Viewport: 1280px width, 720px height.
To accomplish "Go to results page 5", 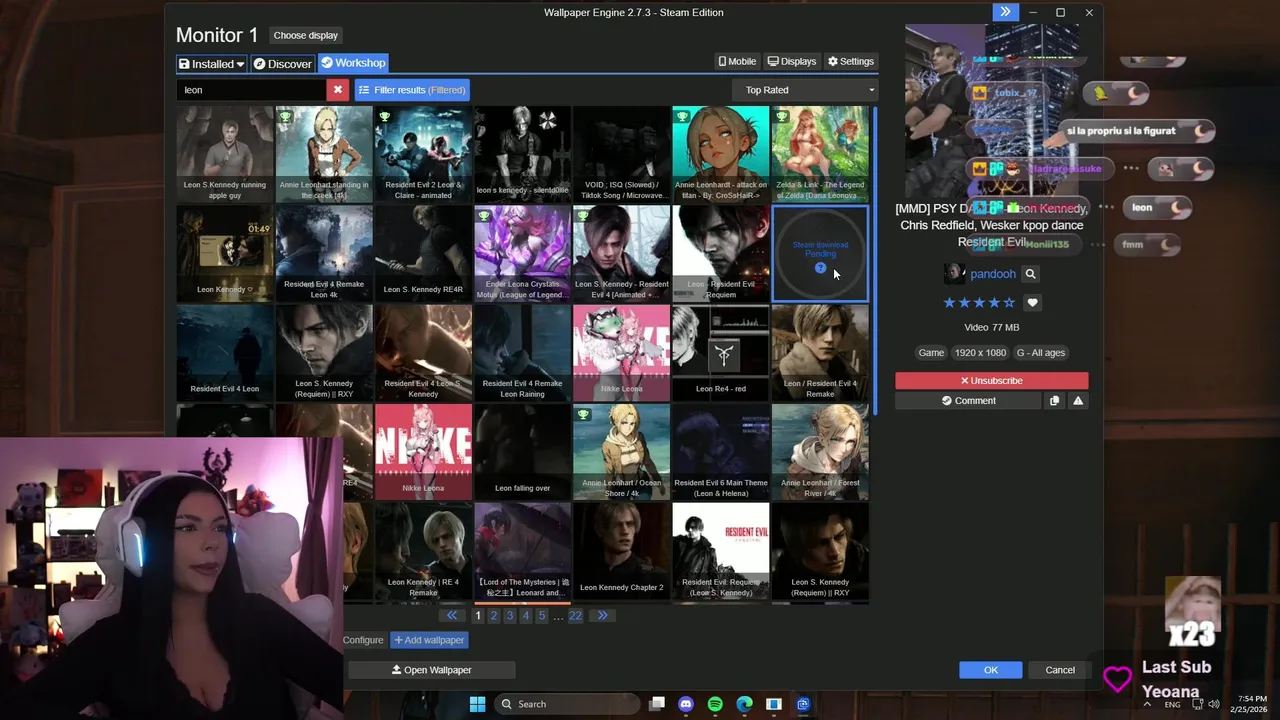I will click(542, 616).
